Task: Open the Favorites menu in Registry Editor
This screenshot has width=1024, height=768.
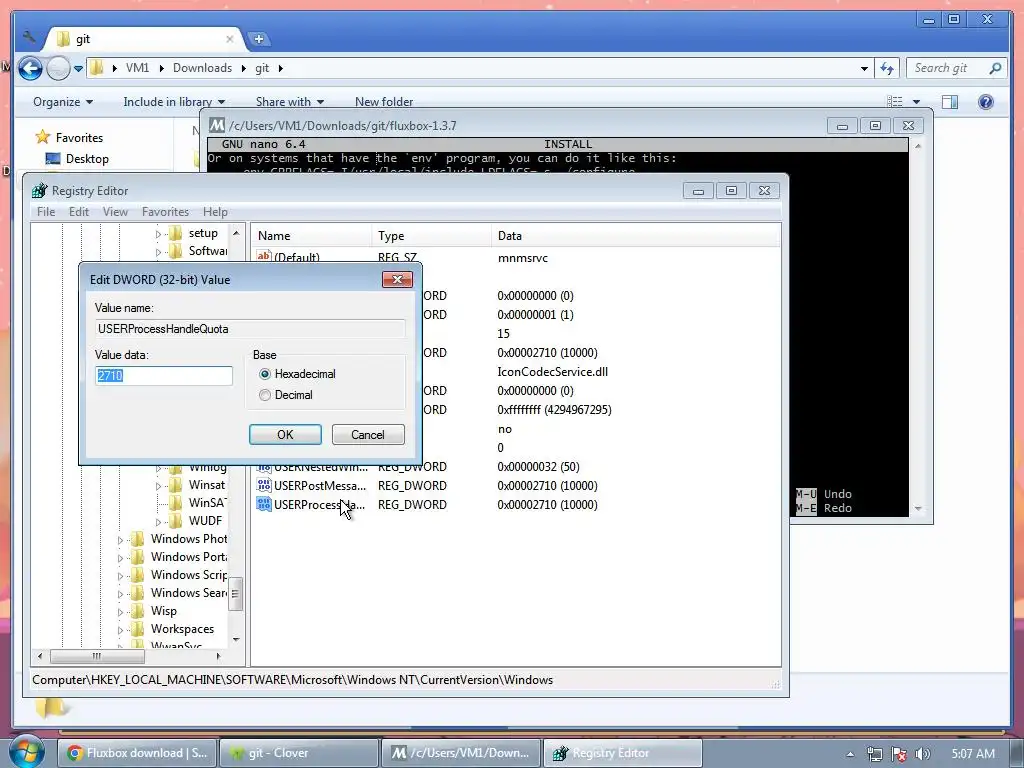Action: click(x=165, y=212)
